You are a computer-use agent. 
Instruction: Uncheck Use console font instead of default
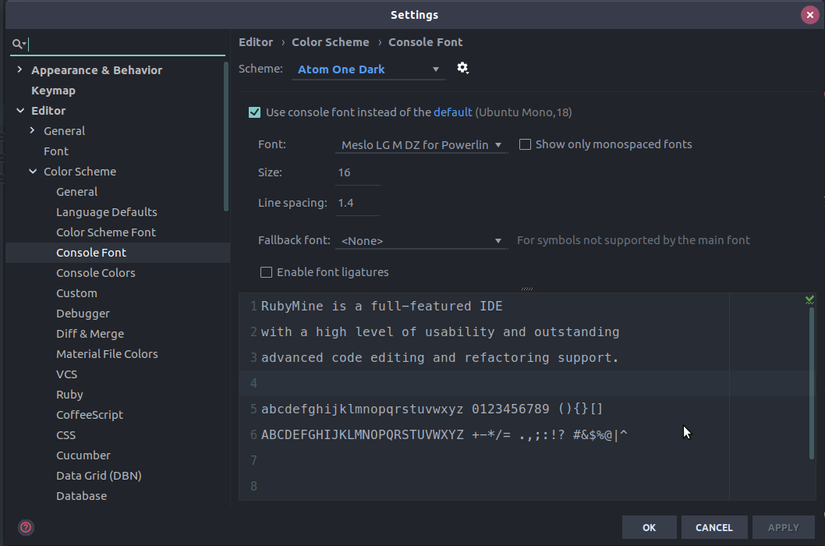[x=255, y=113]
